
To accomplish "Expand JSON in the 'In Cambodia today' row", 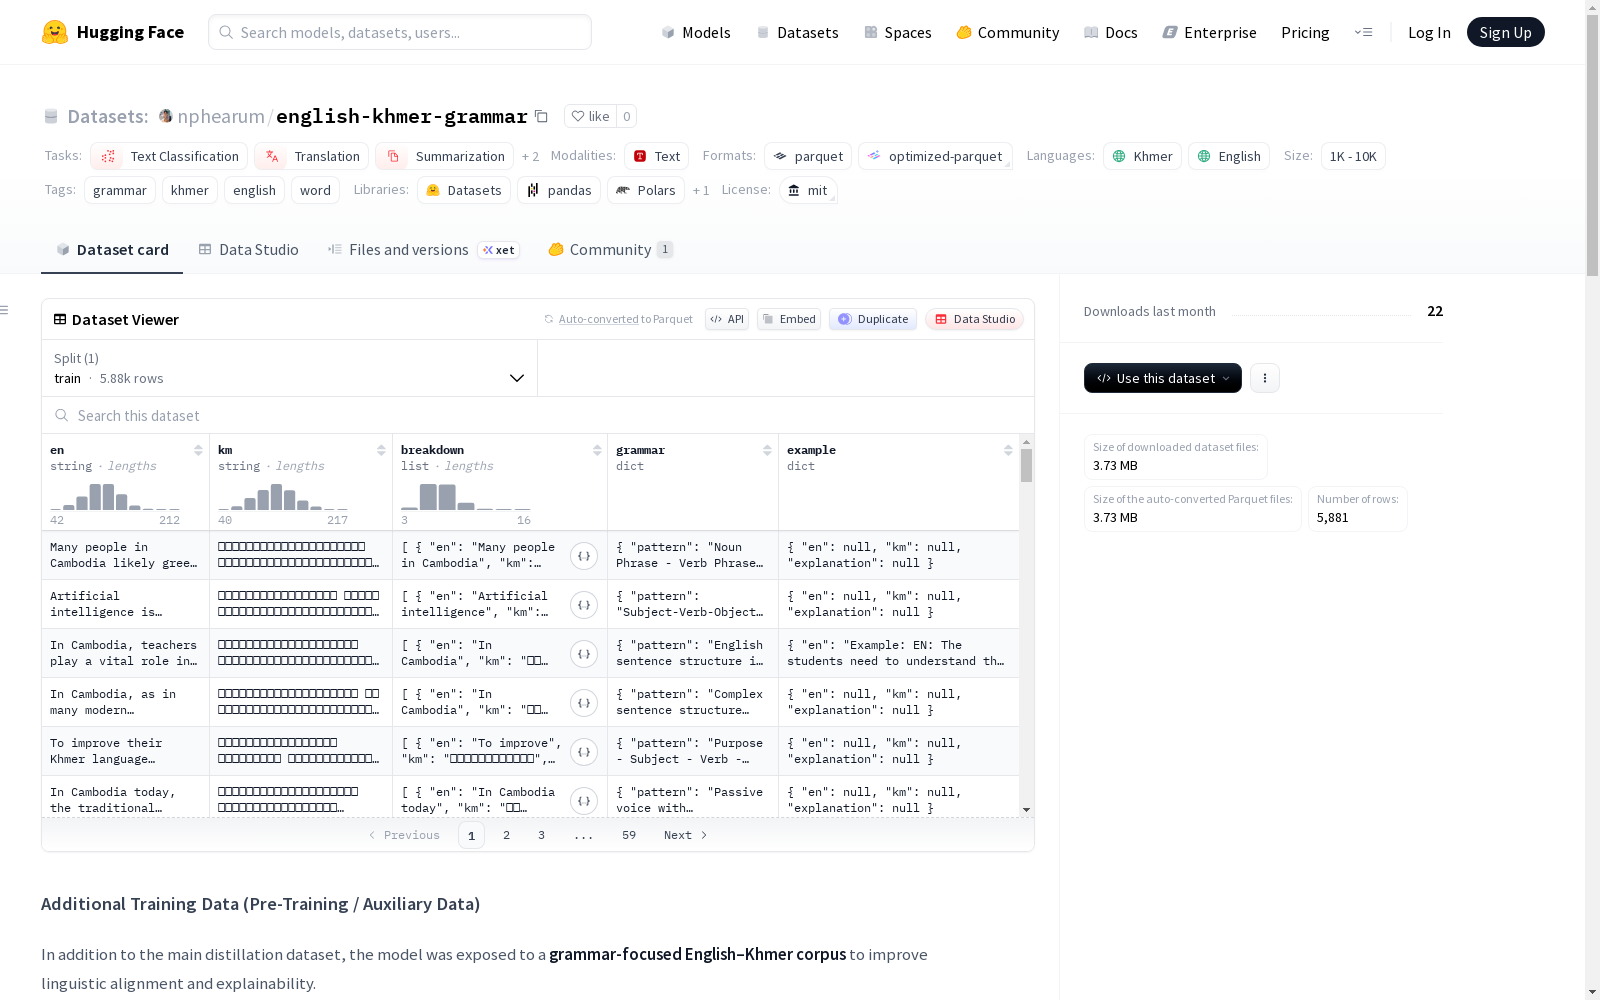I will tap(584, 801).
